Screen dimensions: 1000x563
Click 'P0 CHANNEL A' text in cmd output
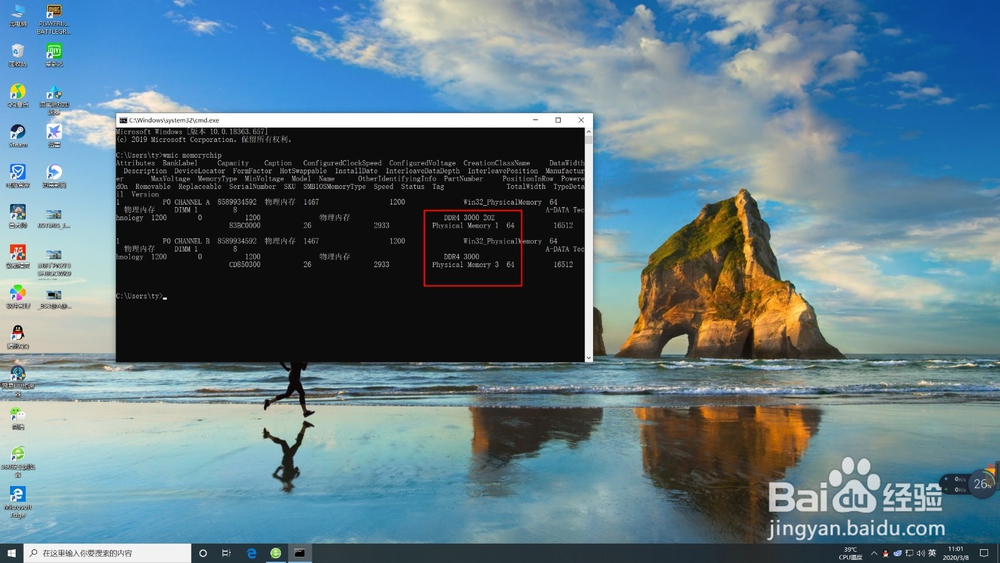186,202
